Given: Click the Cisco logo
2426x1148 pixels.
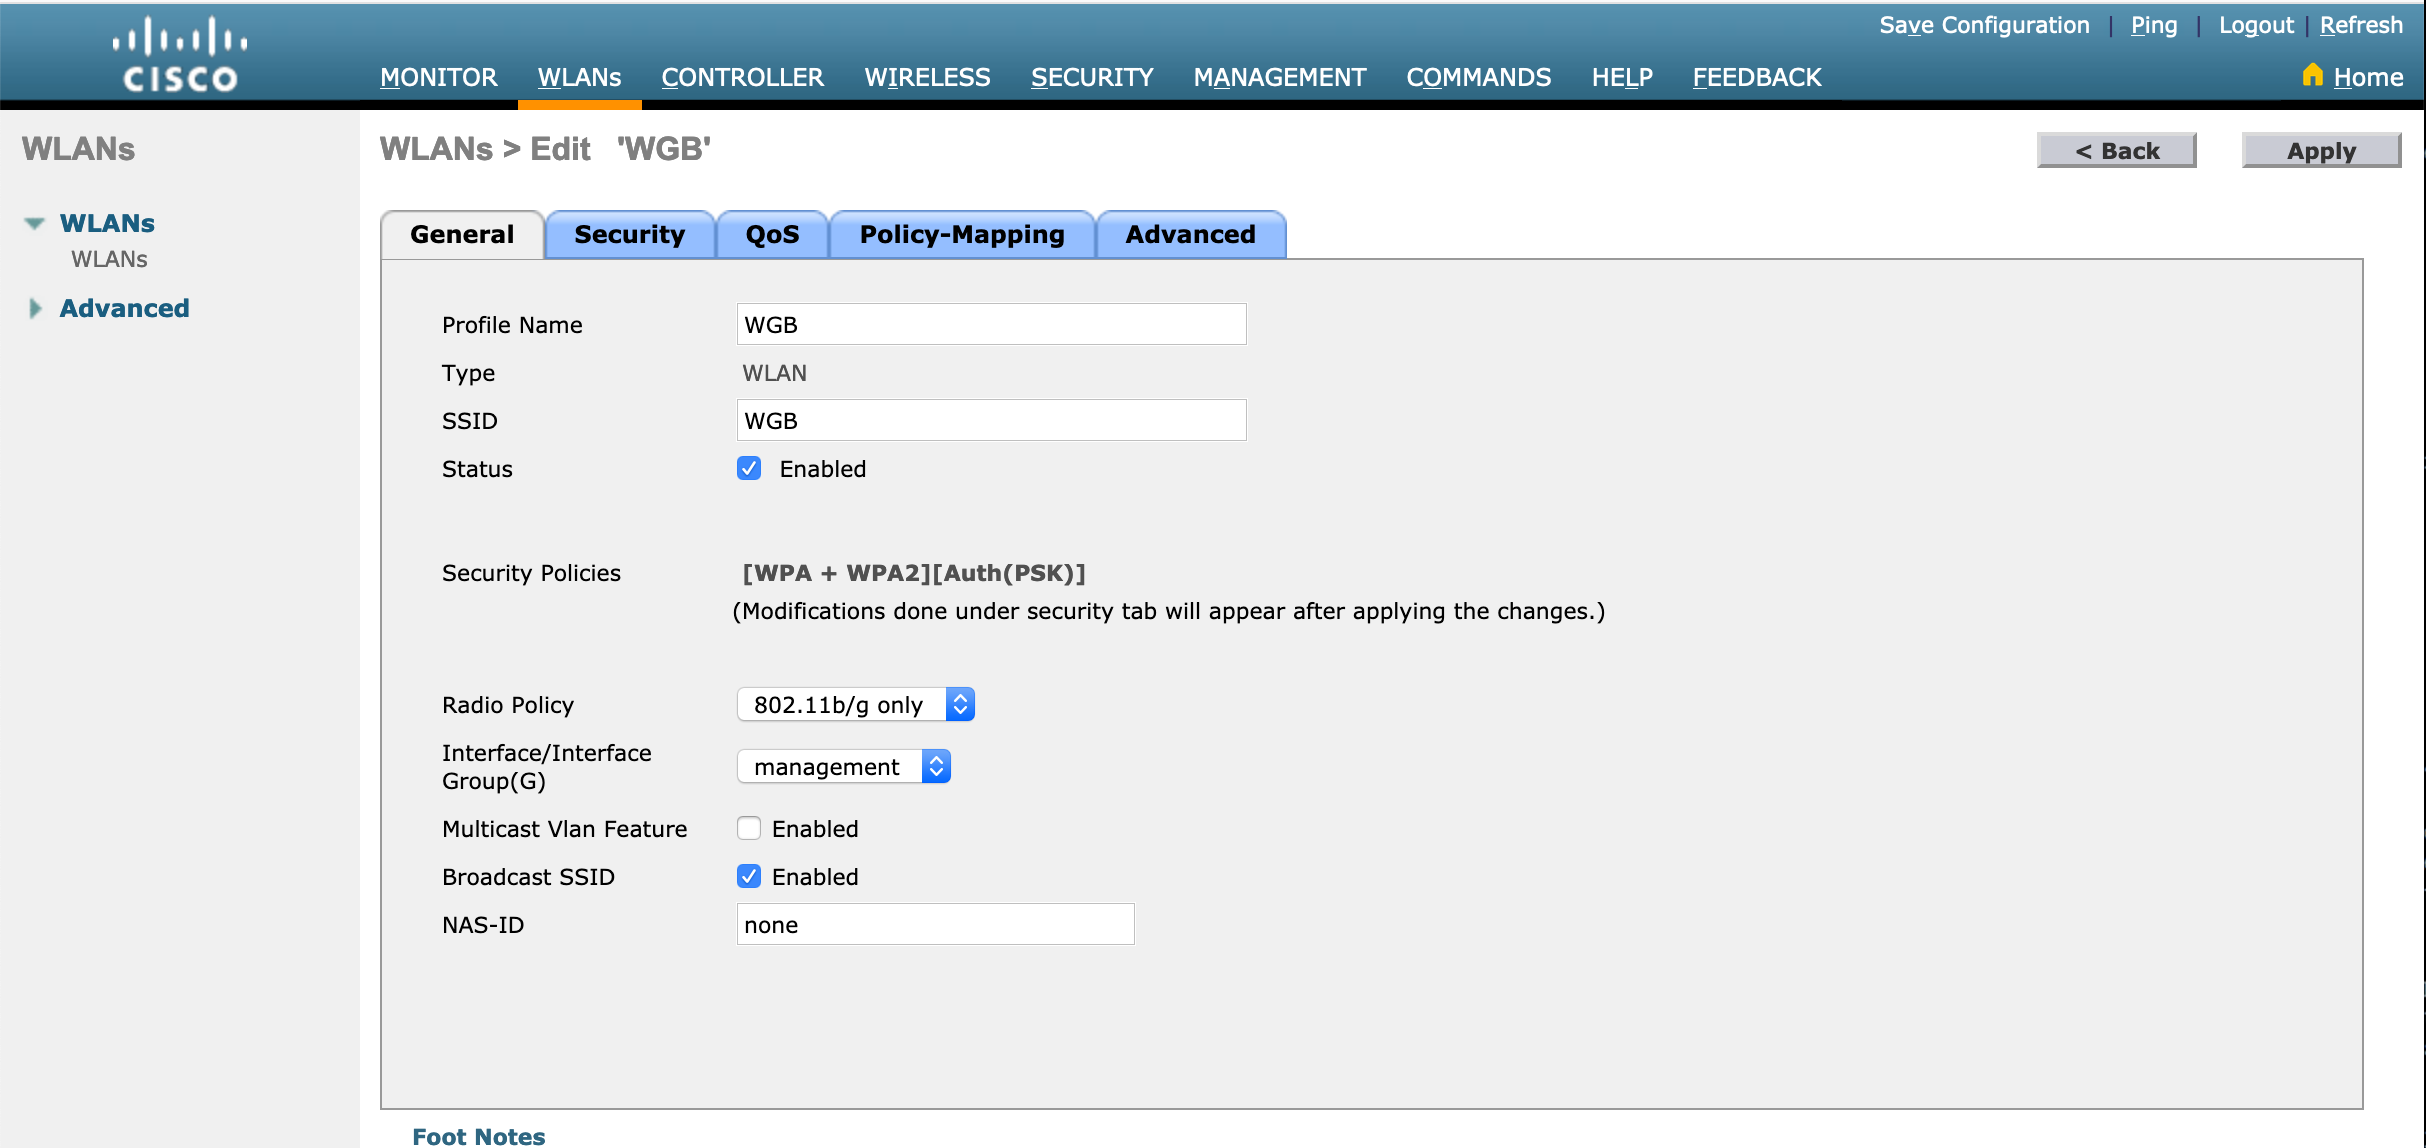Looking at the screenshot, I should pyautogui.click(x=178, y=51).
